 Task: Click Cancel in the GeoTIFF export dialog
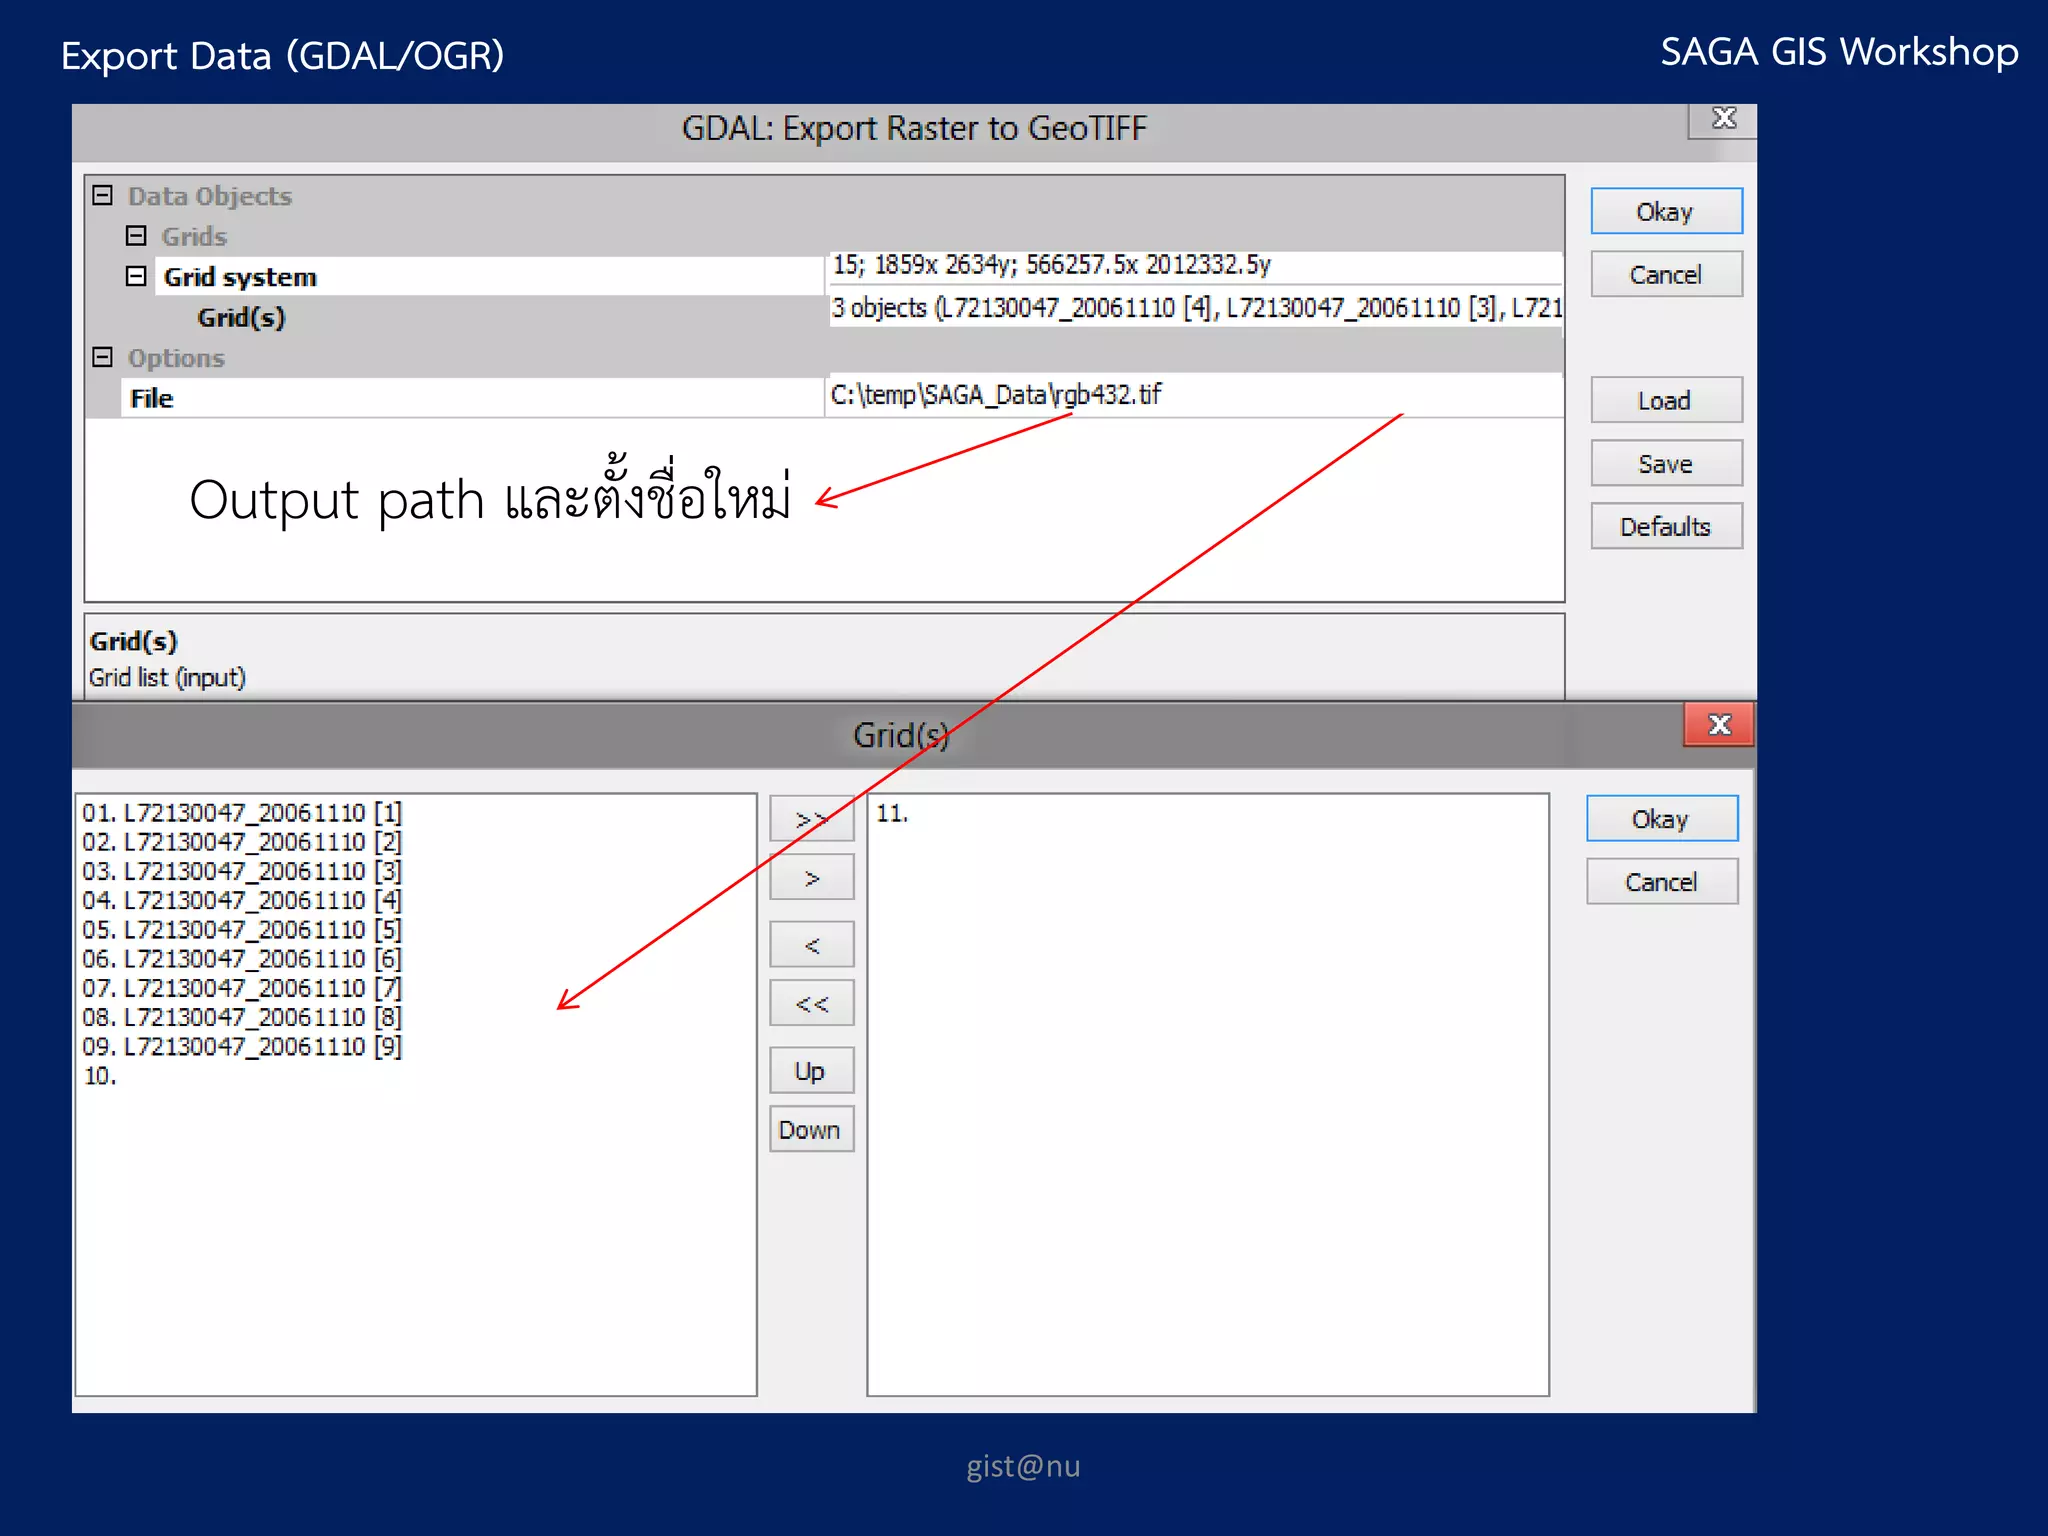click(1666, 275)
